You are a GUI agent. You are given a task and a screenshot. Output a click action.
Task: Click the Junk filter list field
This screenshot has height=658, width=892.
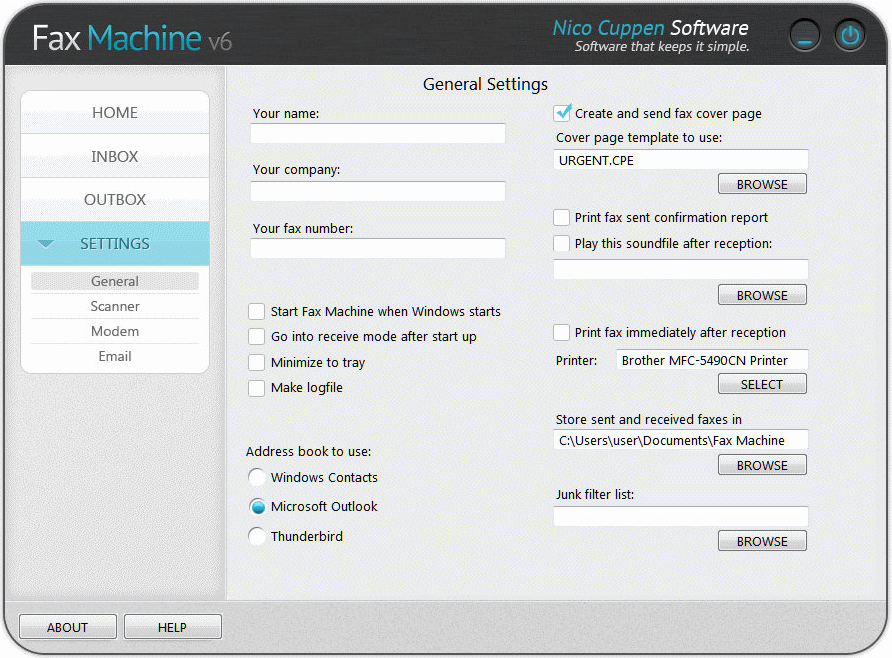point(680,517)
